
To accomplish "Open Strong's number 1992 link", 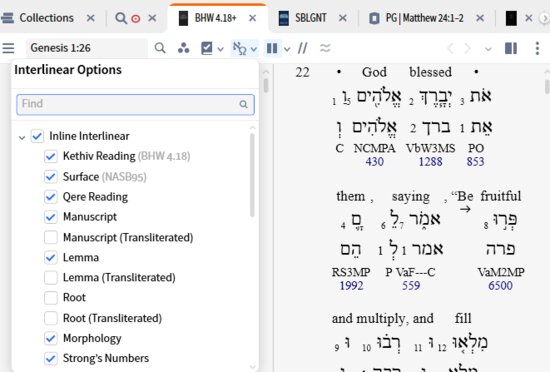I will pos(351,285).
